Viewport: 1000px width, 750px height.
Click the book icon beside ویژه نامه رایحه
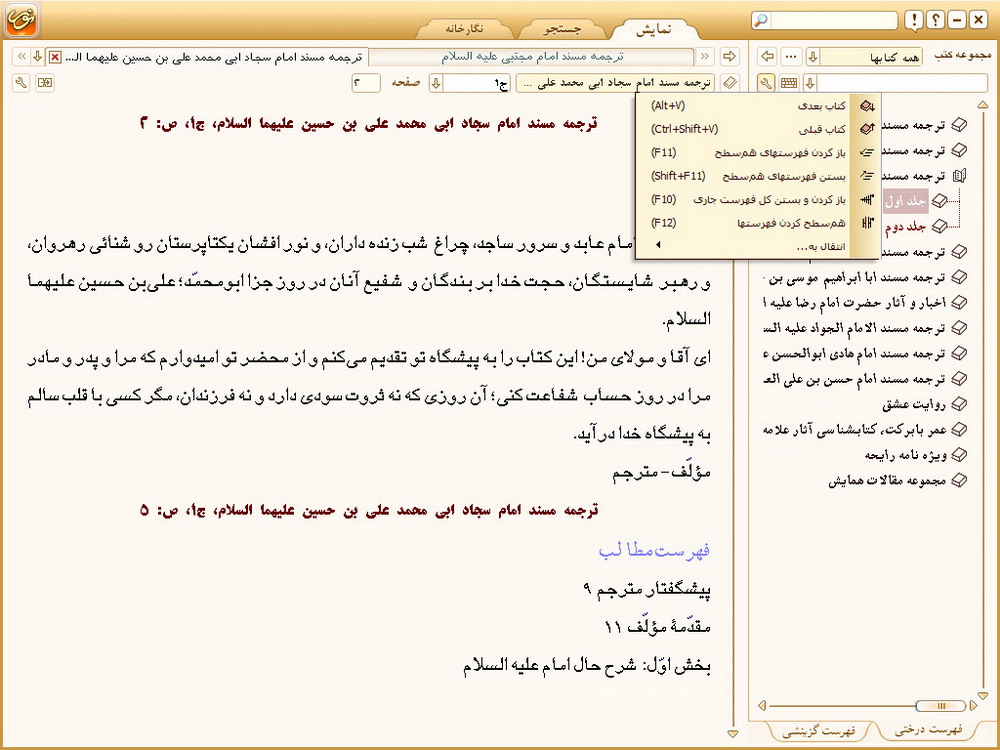tap(959, 455)
